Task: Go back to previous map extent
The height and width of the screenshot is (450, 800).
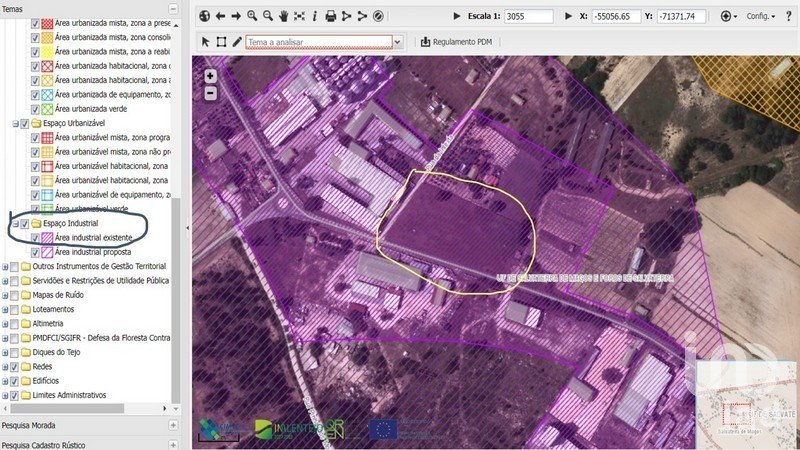Action: (x=220, y=17)
